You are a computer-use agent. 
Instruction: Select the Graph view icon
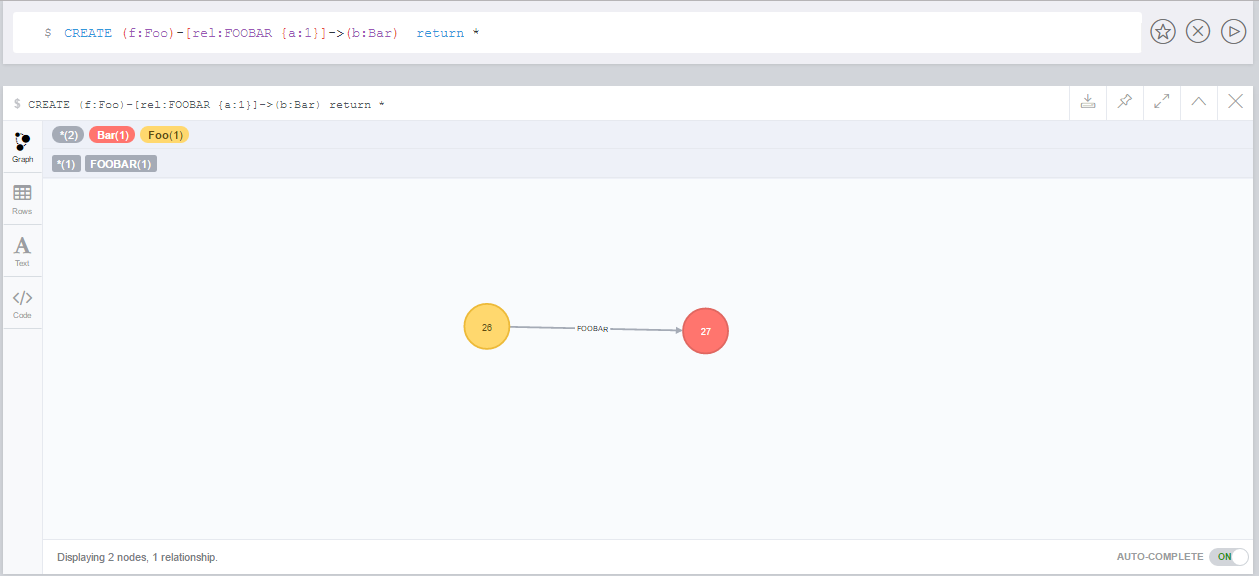(22, 145)
